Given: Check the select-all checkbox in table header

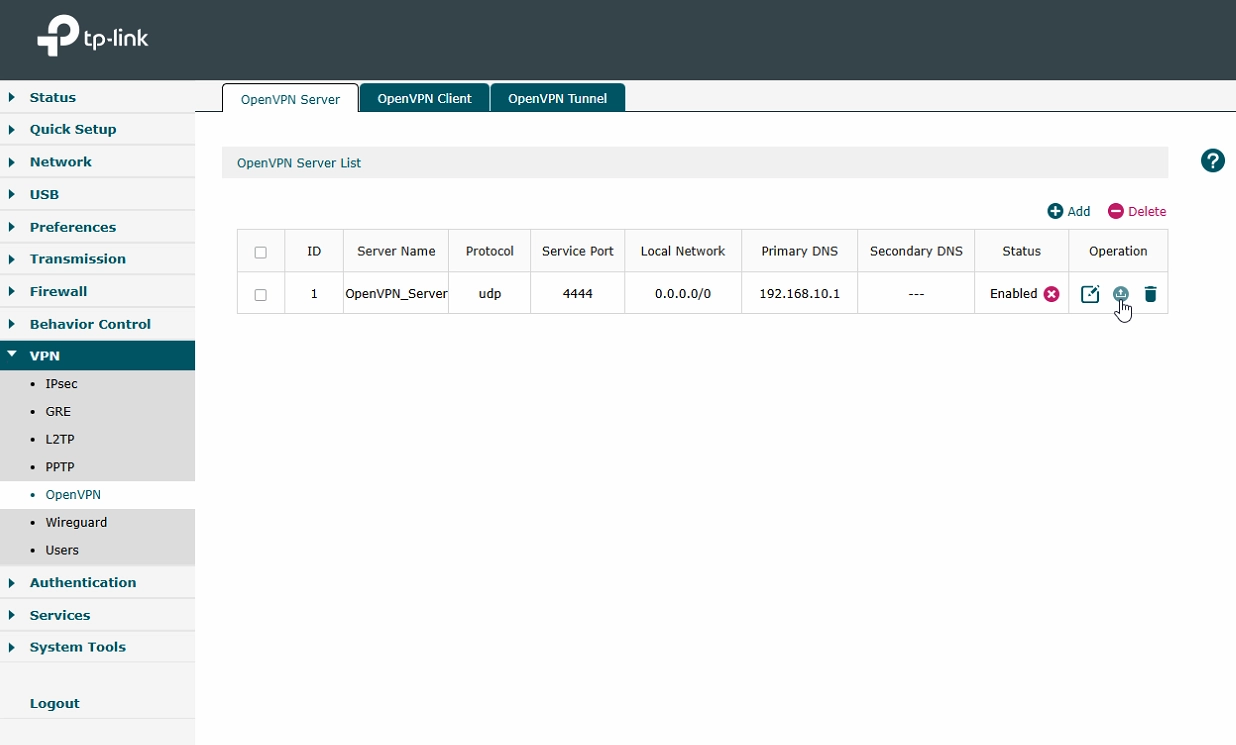Looking at the screenshot, I should pos(261,252).
